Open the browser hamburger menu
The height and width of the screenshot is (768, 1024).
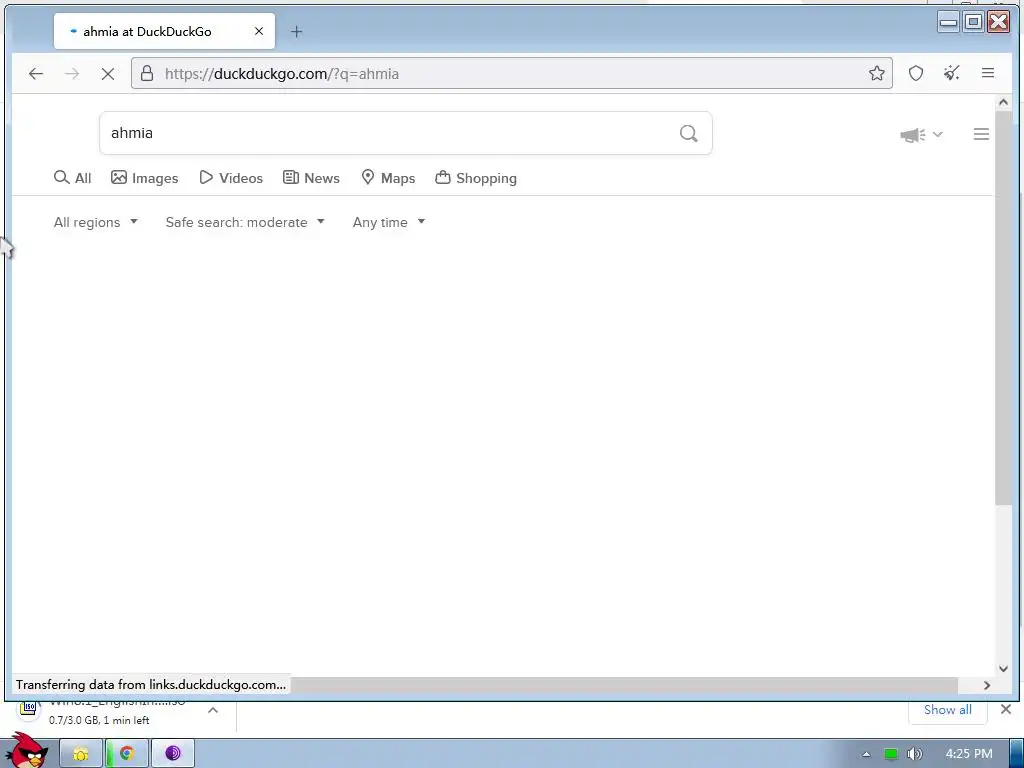[x=987, y=73]
